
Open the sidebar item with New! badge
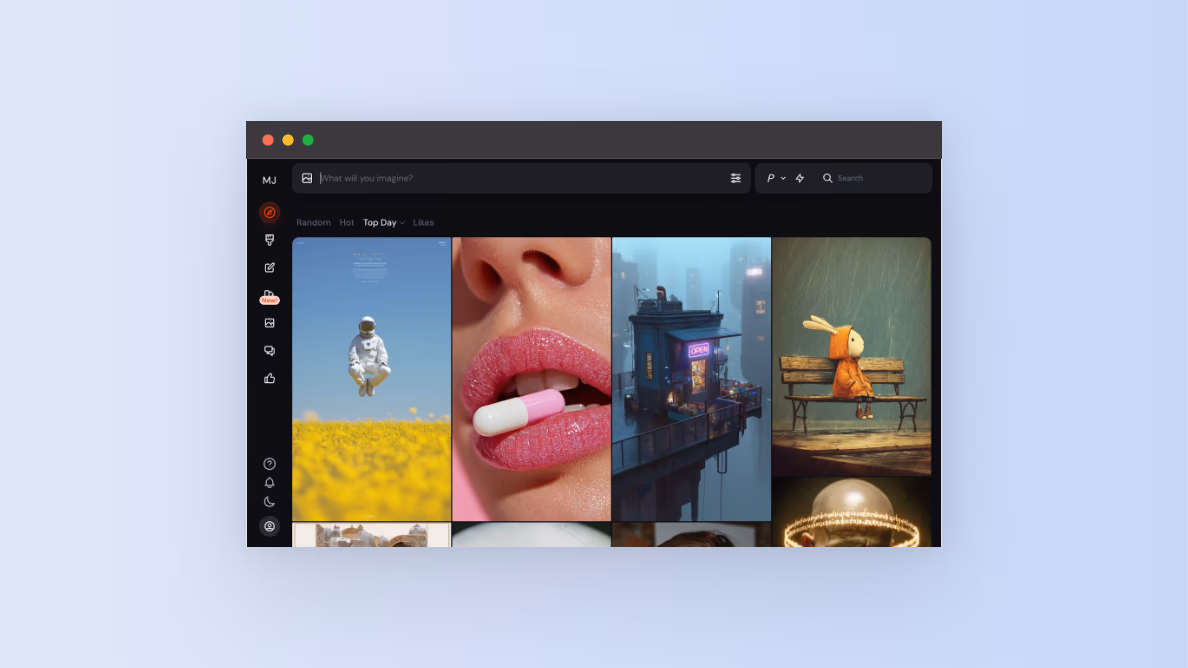click(x=269, y=295)
